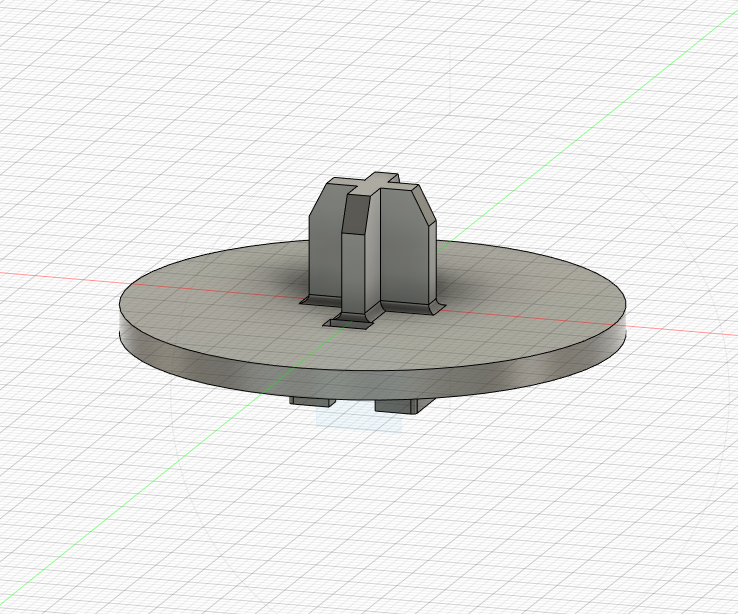Select the dark chamfered face on the post's front arm
738x614 pixels.
[x=355, y=213]
